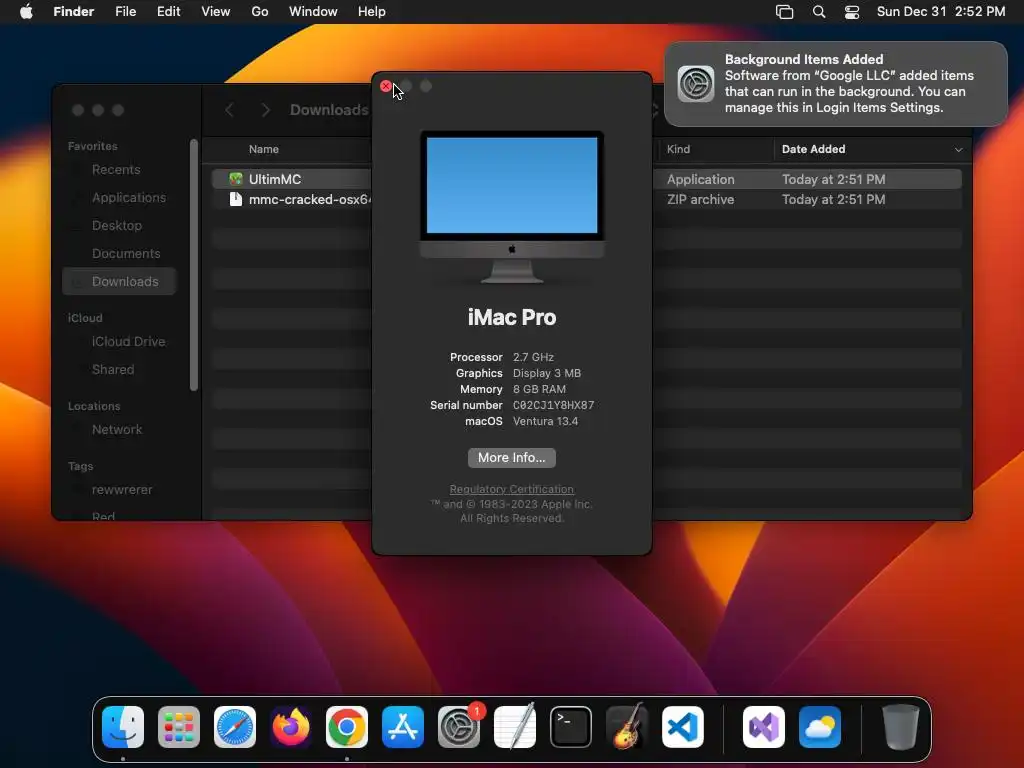The width and height of the screenshot is (1024, 768).
Task: Go forward in Finder window
Action: coord(265,110)
